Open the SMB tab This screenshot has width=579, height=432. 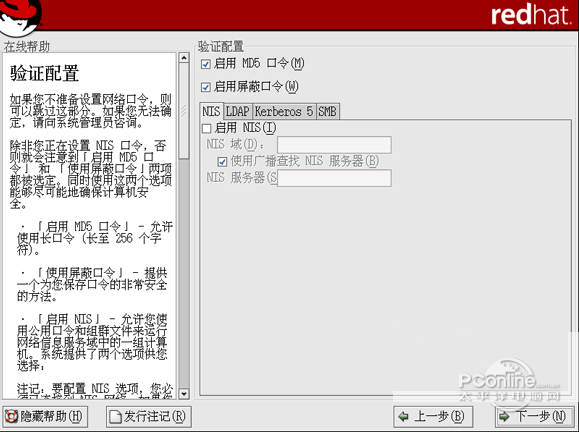tap(328, 112)
